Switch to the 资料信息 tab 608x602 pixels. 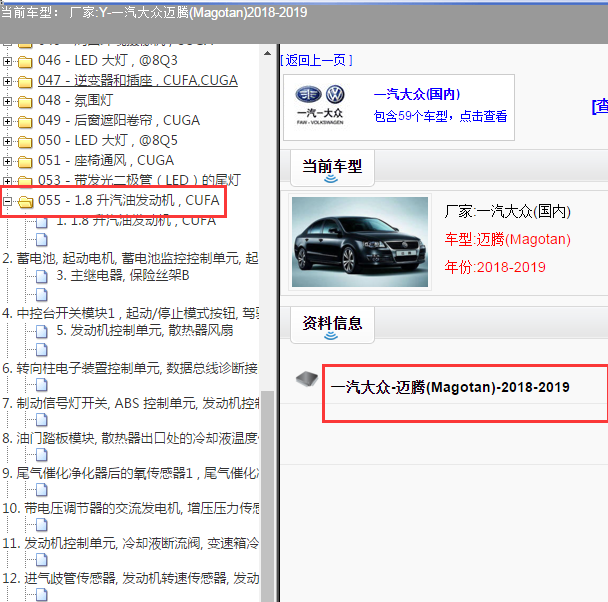(332, 324)
